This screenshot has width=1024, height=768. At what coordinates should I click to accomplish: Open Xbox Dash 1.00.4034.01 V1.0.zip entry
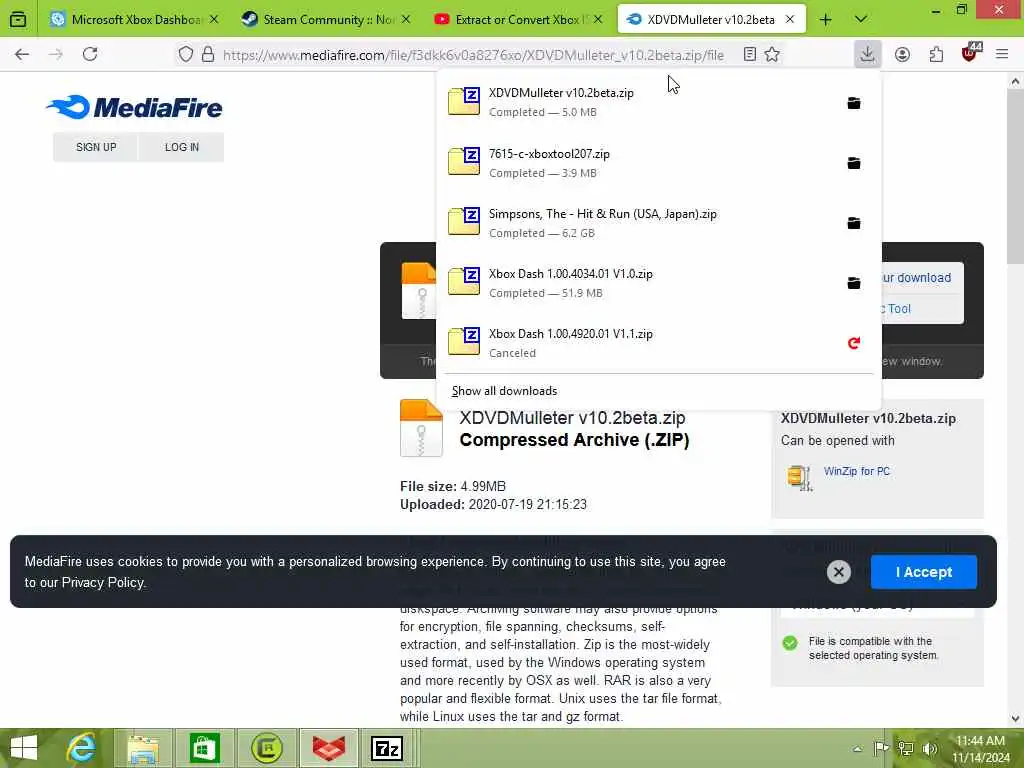pos(637,283)
